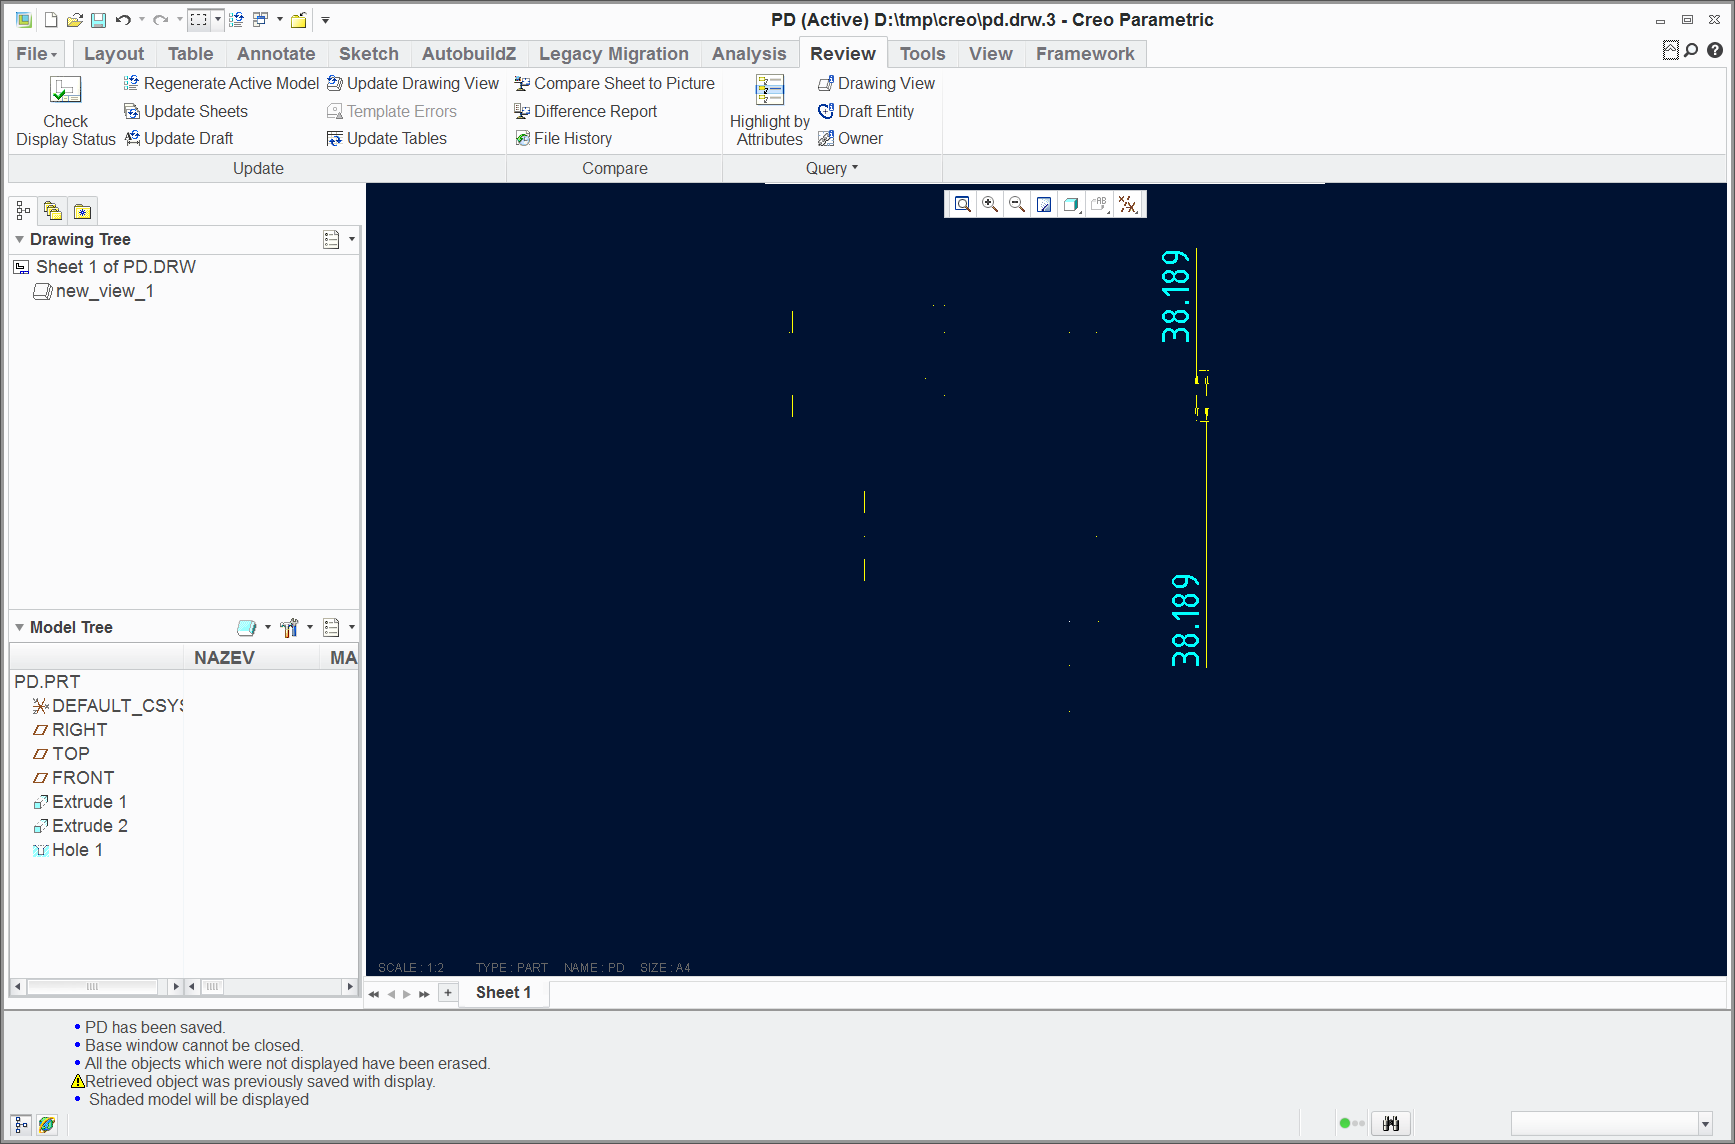Open Model Tree show layers icon

[x=247, y=627]
